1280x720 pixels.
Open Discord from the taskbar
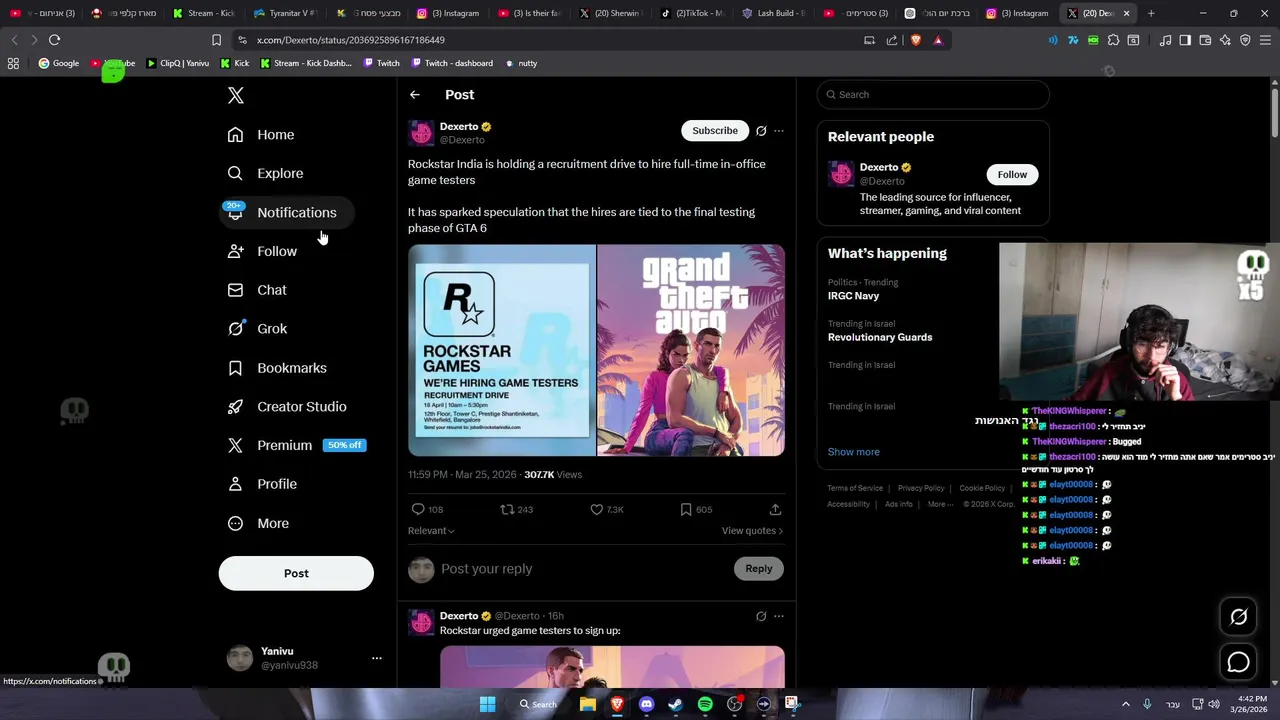646,704
